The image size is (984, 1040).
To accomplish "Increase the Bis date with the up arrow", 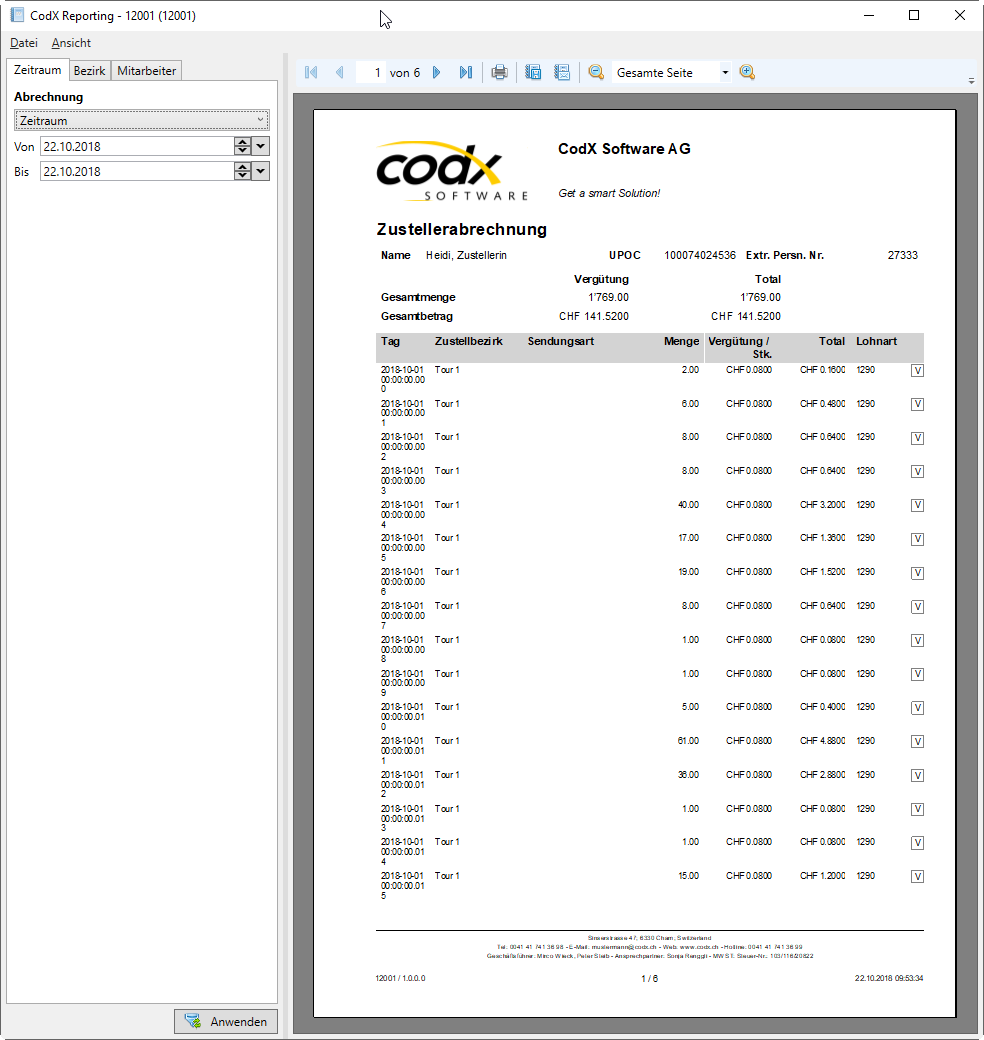I will point(243,166).
